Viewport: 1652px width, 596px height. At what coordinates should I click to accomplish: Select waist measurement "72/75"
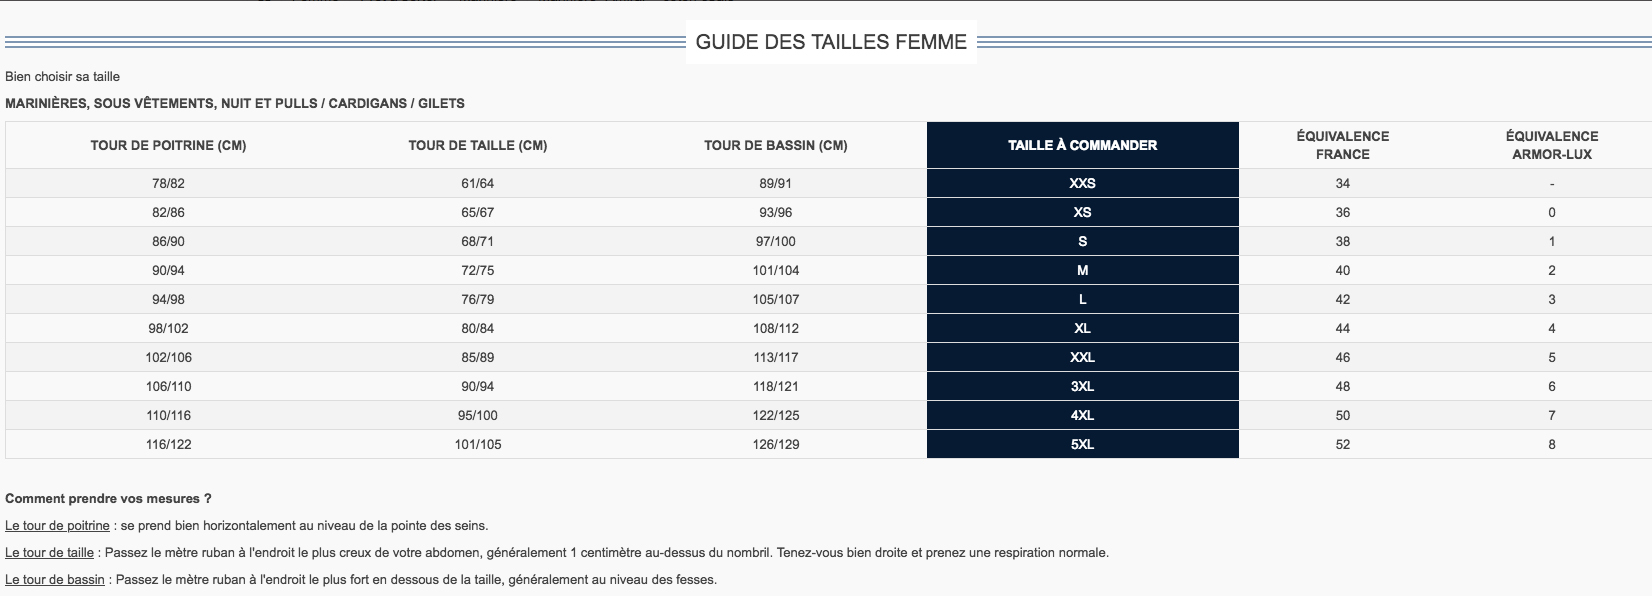tap(478, 270)
